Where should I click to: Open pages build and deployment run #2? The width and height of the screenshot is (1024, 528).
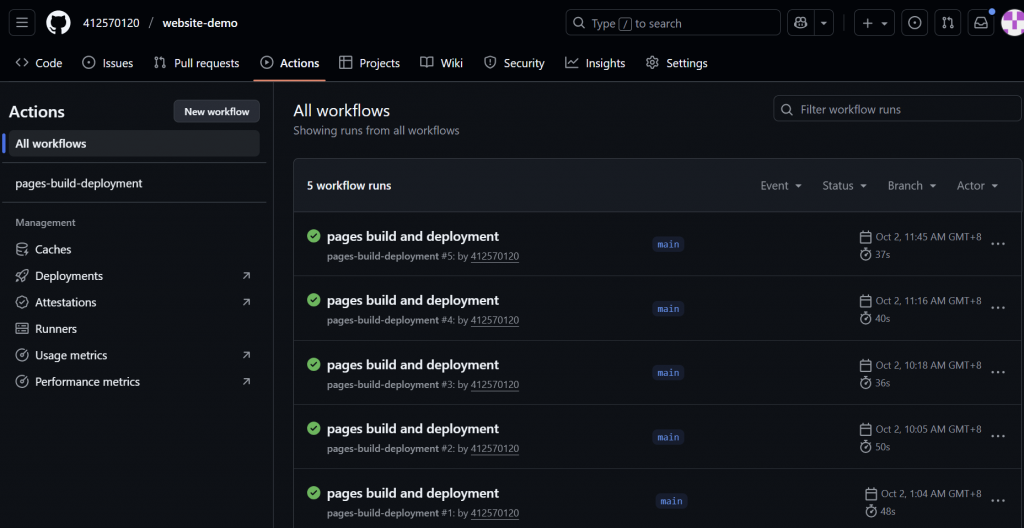(413, 429)
